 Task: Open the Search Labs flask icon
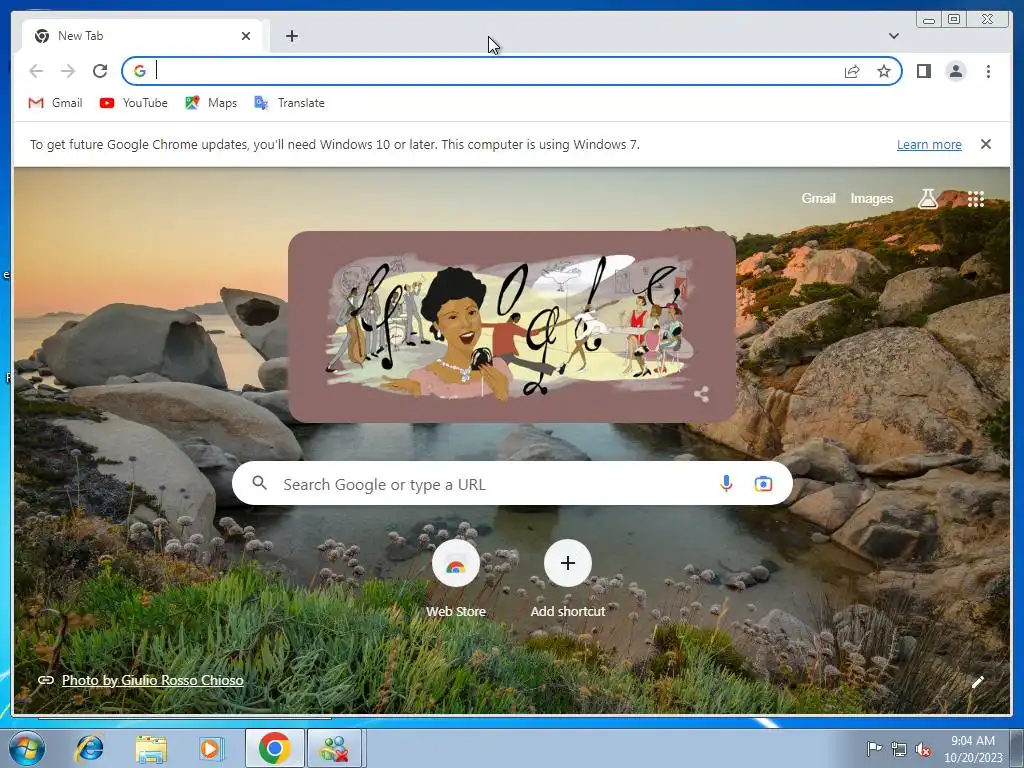tap(927, 199)
